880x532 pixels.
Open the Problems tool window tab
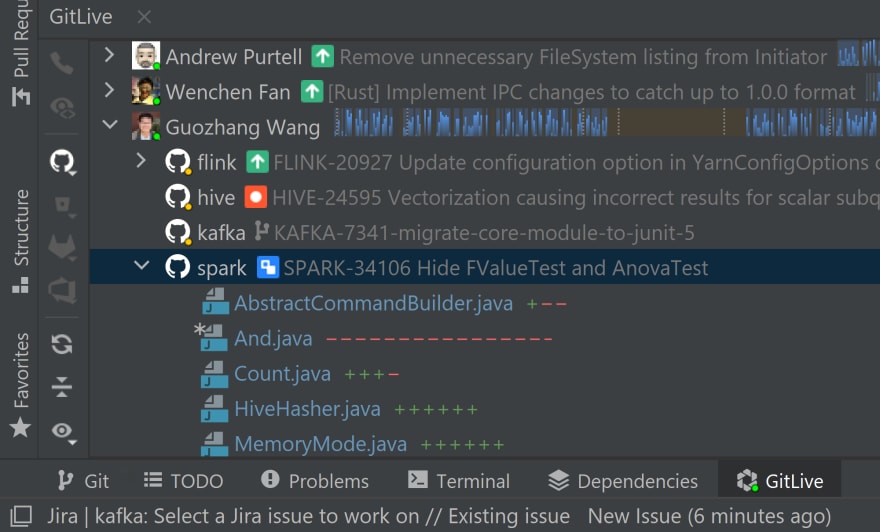pos(315,481)
